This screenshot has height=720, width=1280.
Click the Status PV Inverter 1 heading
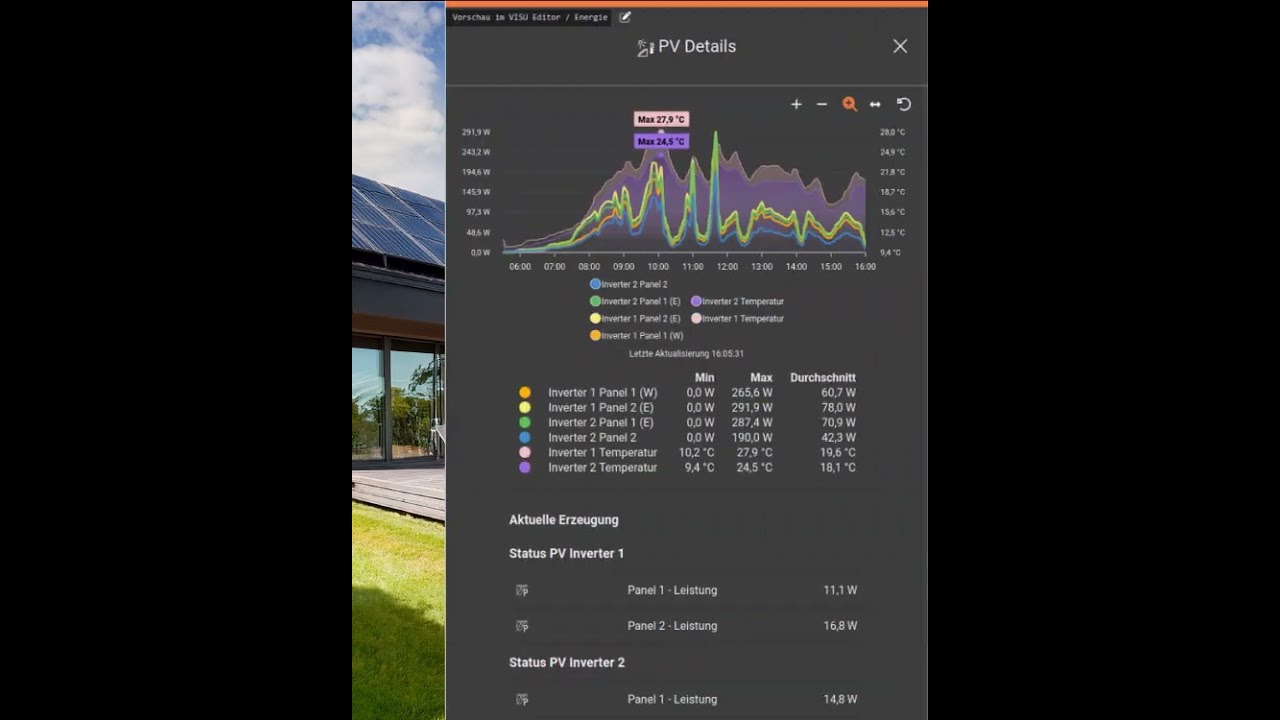(567, 553)
